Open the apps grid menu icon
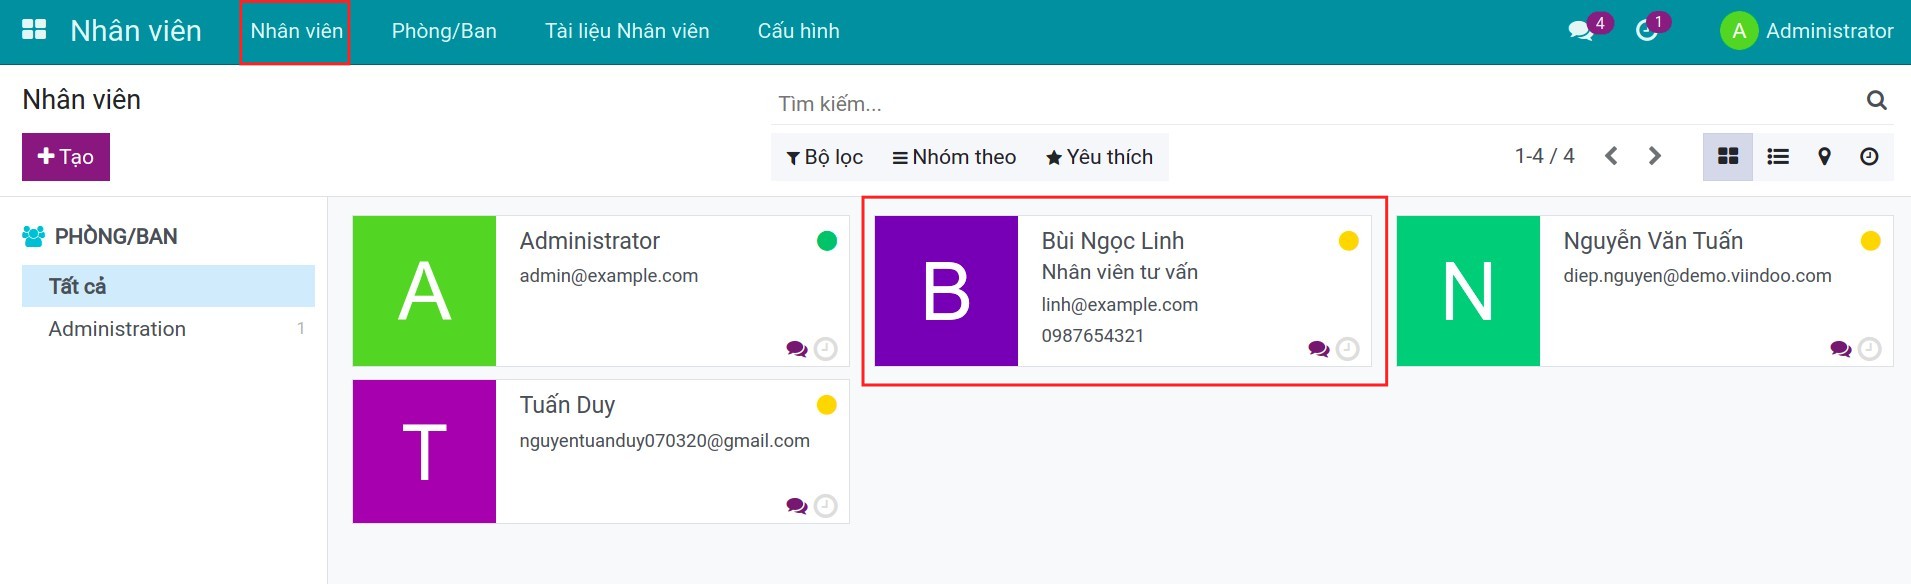 34,30
